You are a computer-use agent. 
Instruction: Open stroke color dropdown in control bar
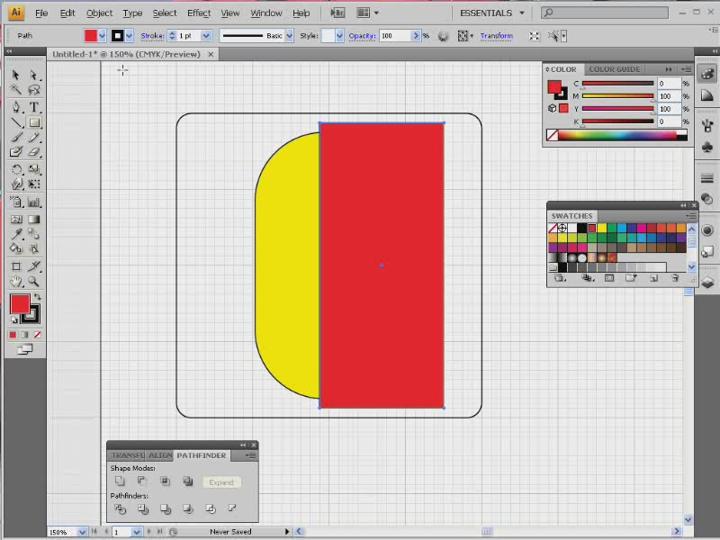click(x=129, y=35)
